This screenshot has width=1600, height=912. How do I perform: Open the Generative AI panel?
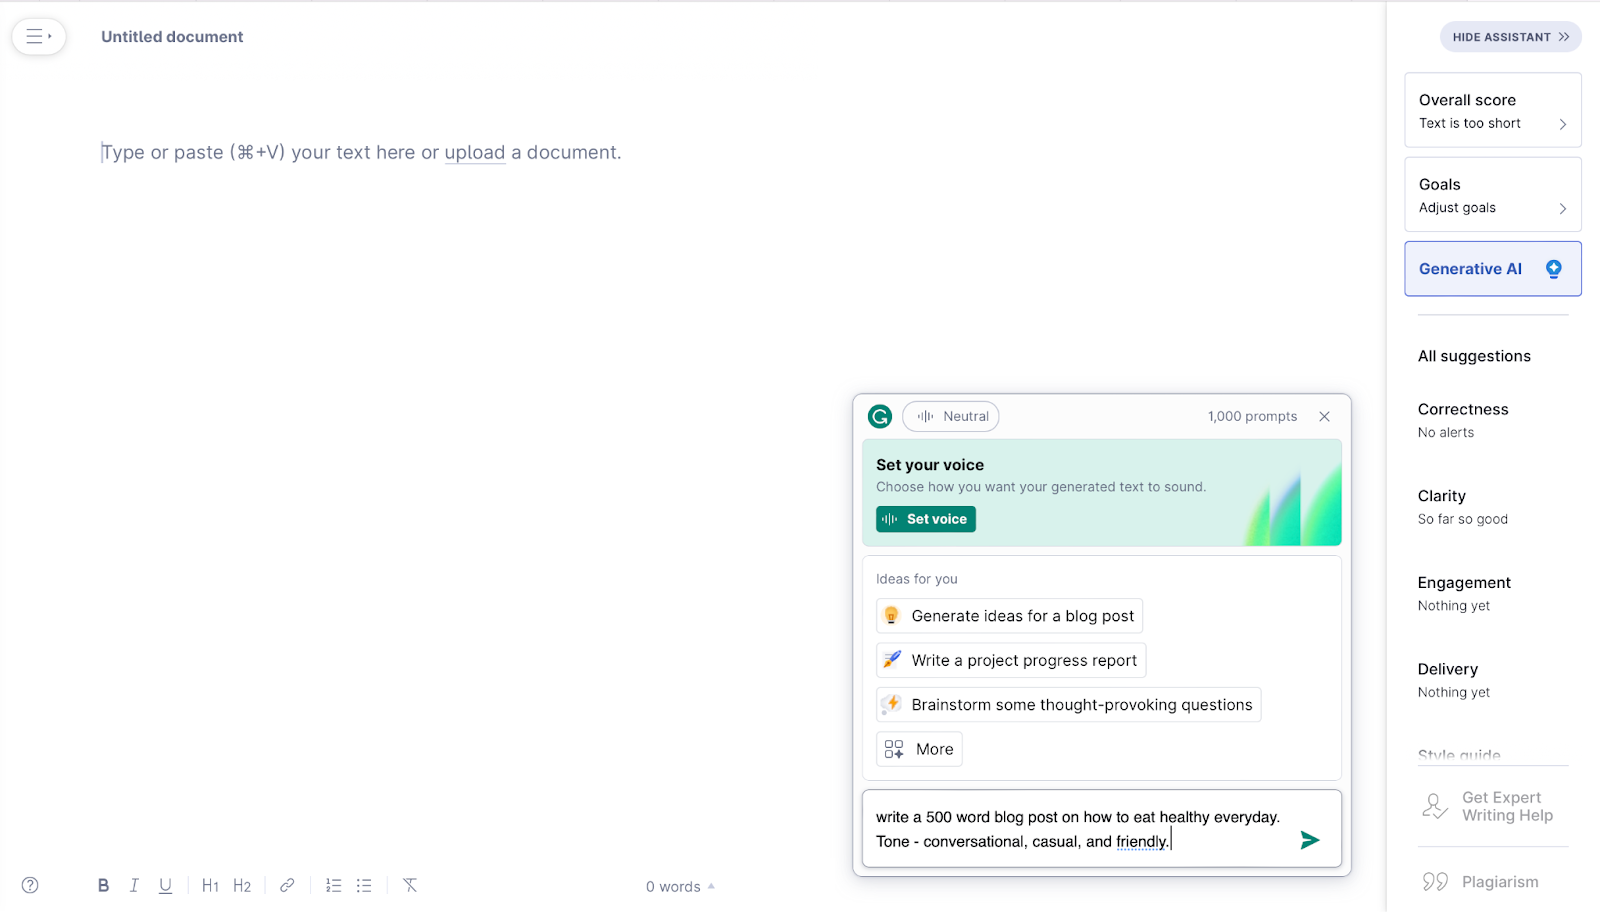click(1493, 268)
